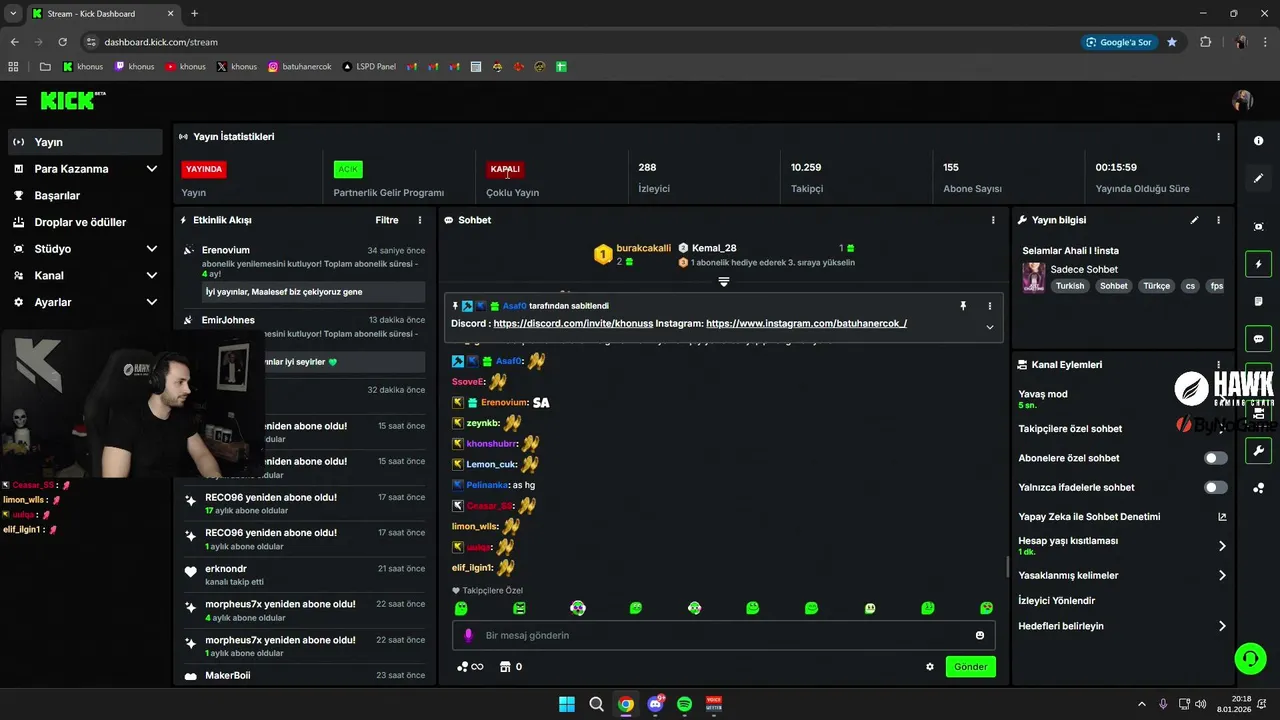This screenshot has width=1280, height=720.
Task: Click the purple microphone icon in the message box
Action: [x=469, y=635]
